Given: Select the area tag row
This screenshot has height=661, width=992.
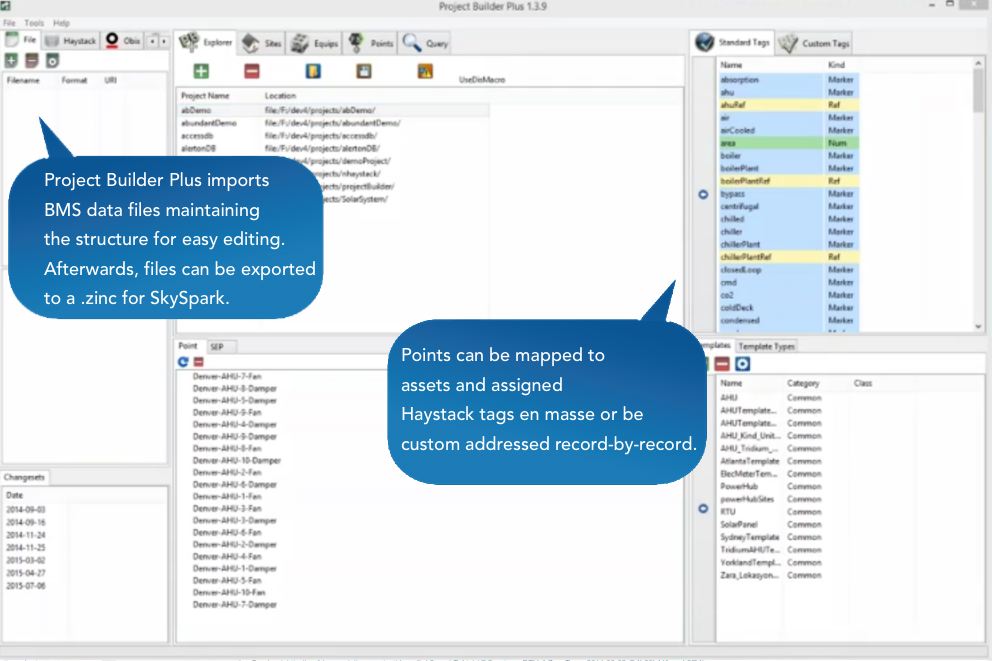Looking at the screenshot, I should [788, 143].
